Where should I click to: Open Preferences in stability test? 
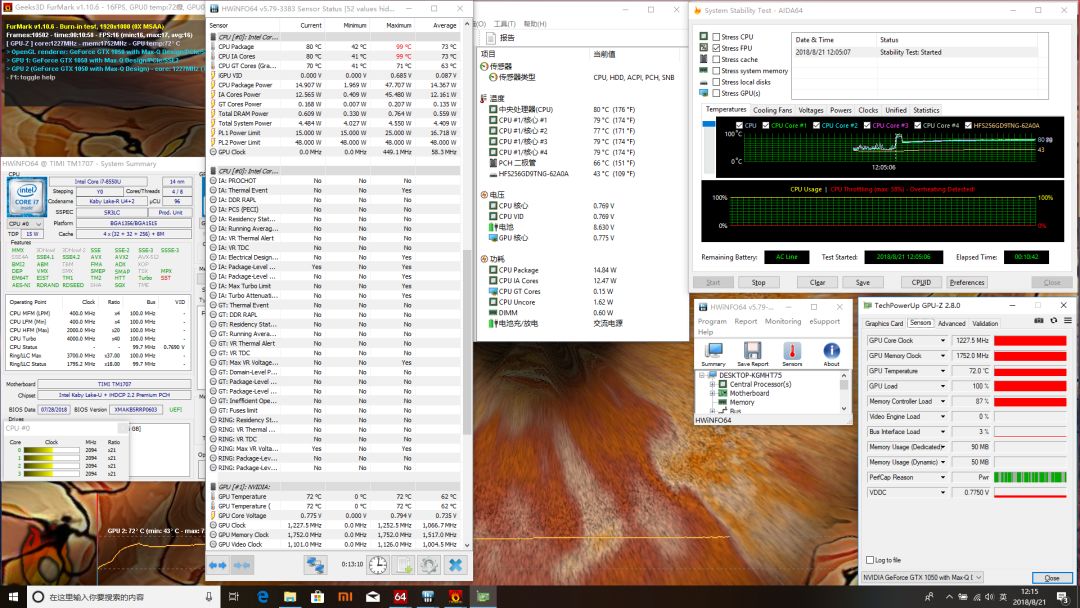(x=966, y=282)
